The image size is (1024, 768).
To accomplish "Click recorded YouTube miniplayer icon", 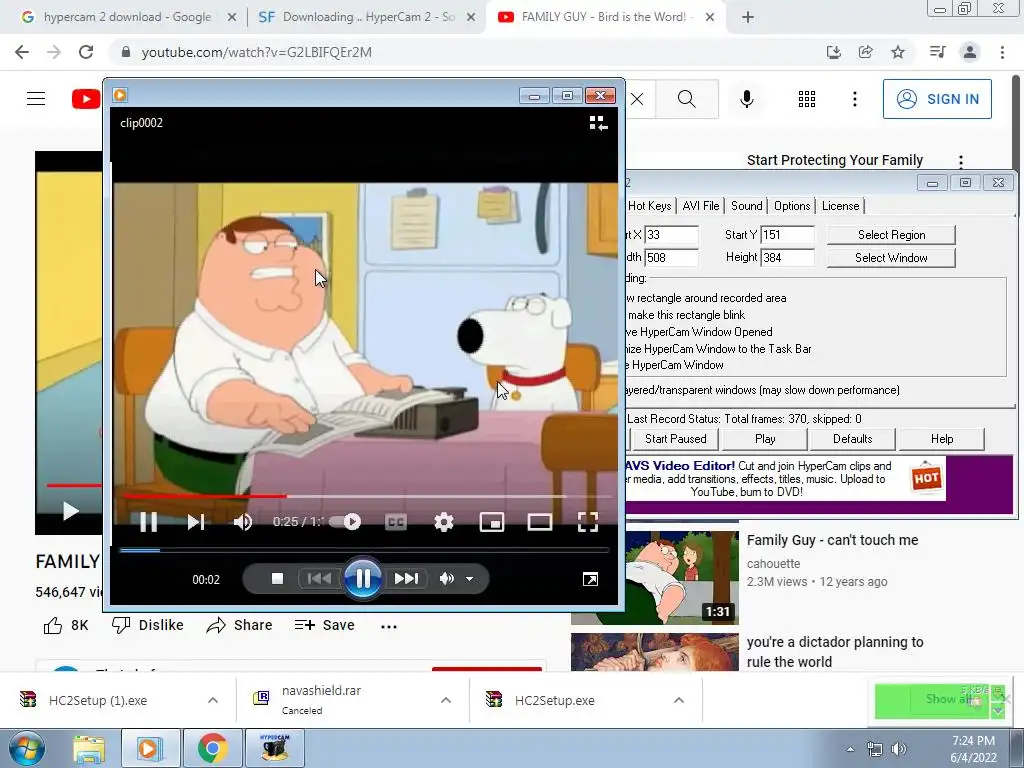I will (x=492, y=522).
